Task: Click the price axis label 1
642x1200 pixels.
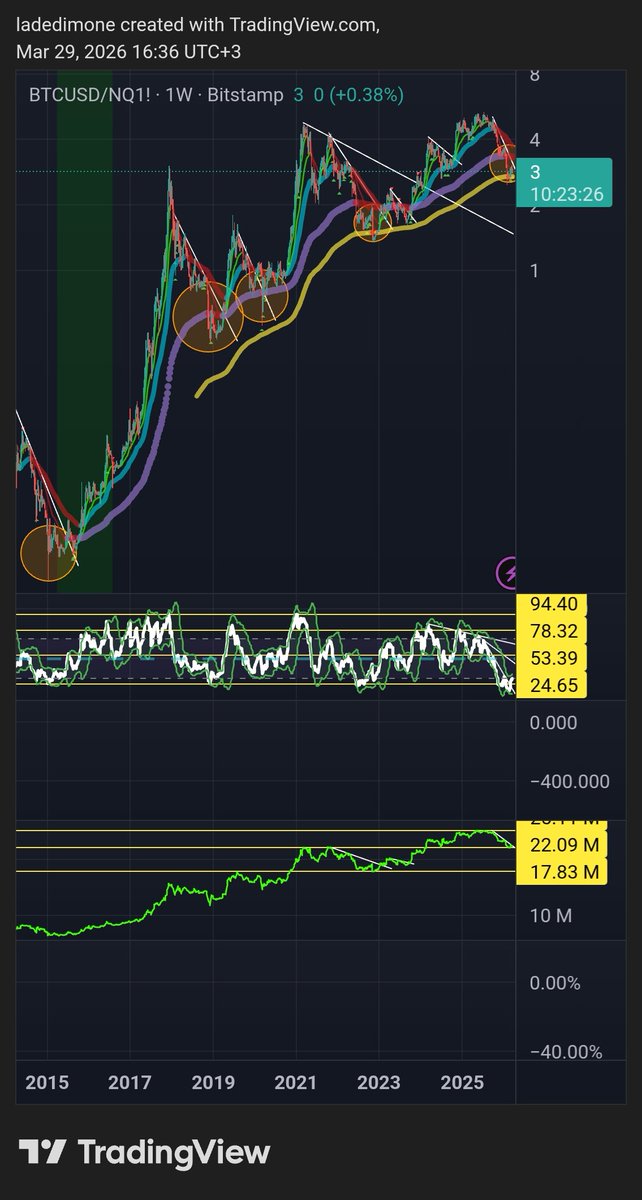Action: coord(536,271)
